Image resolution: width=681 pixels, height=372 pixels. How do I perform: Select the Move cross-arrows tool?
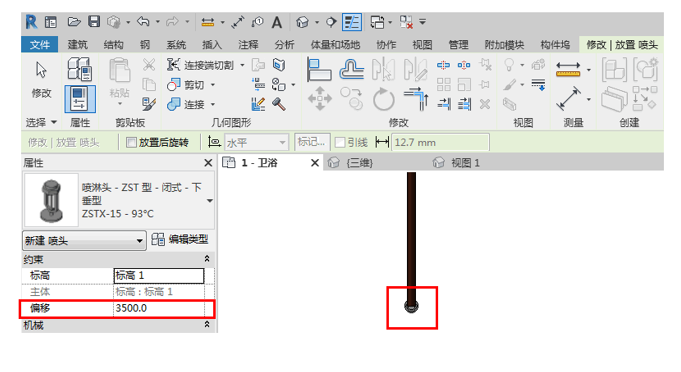pos(320,99)
